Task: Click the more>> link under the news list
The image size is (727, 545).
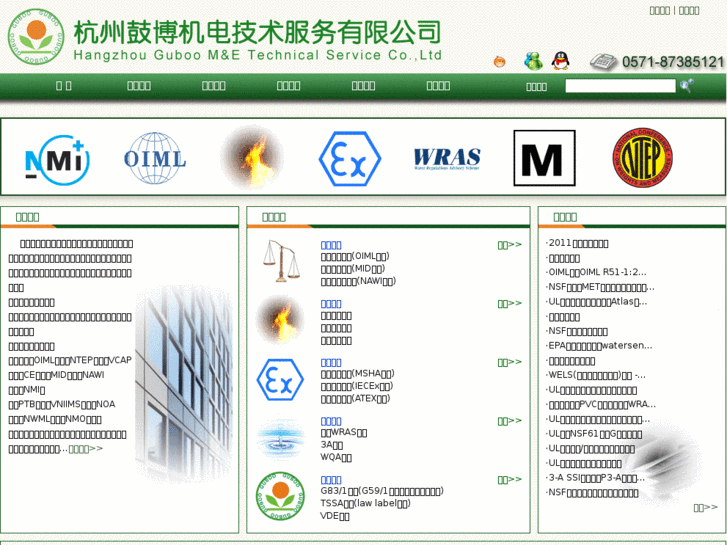Action: tap(706, 508)
